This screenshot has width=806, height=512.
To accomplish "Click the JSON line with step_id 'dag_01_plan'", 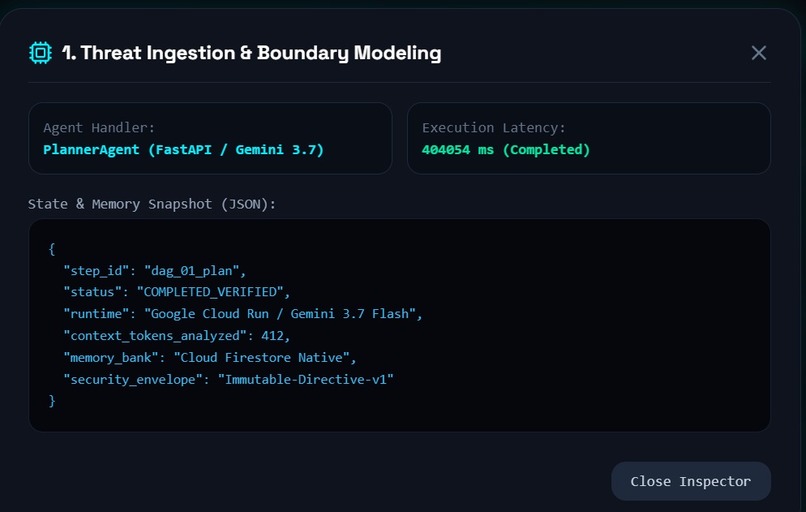I will 155,271.
